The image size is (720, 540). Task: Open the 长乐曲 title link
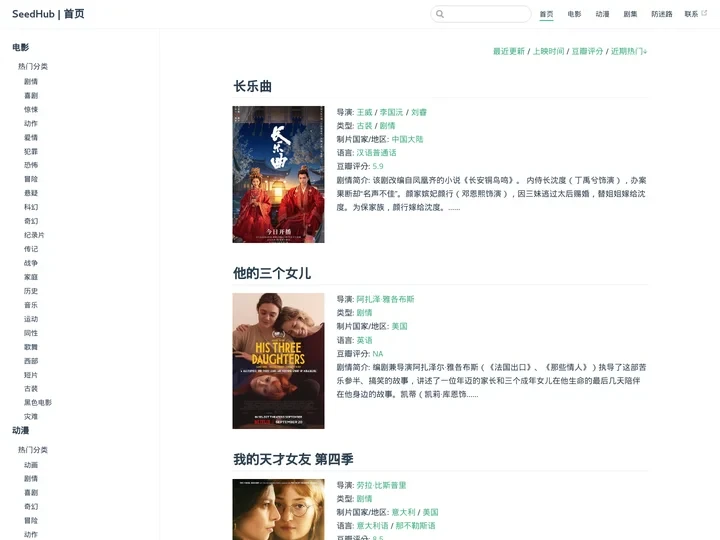(253, 86)
